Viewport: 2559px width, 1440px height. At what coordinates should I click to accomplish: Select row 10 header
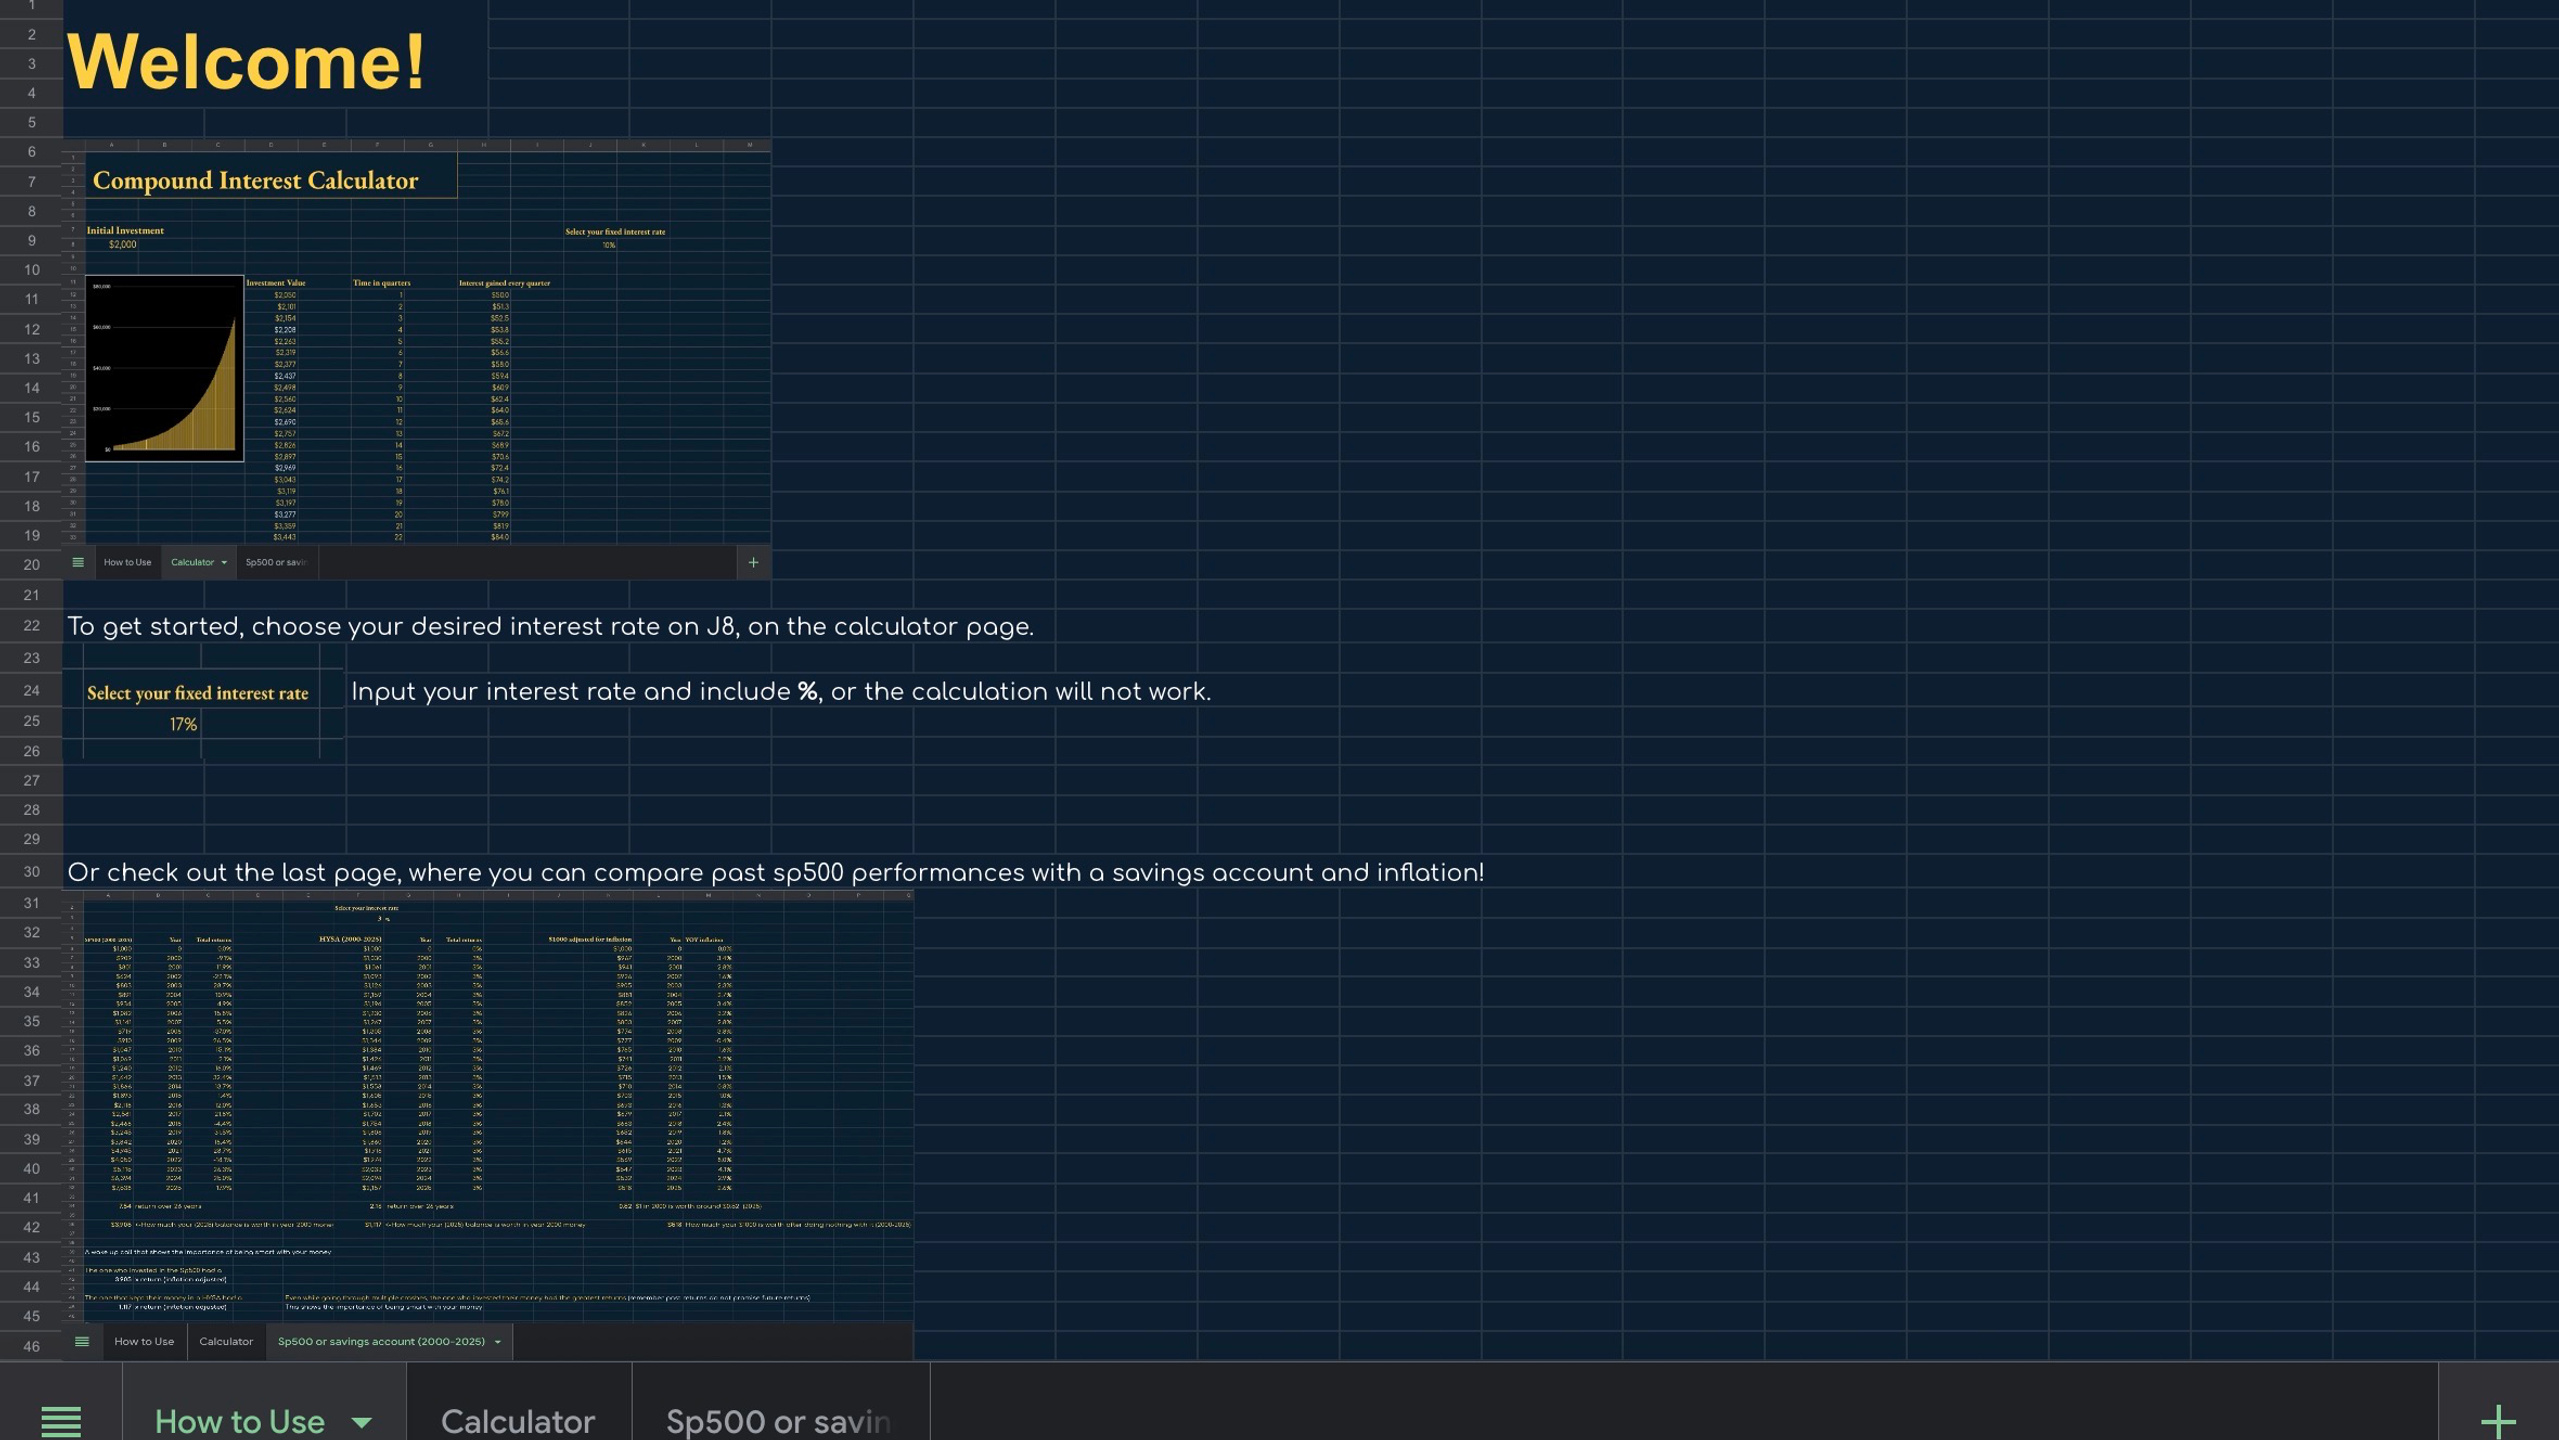coord(31,270)
